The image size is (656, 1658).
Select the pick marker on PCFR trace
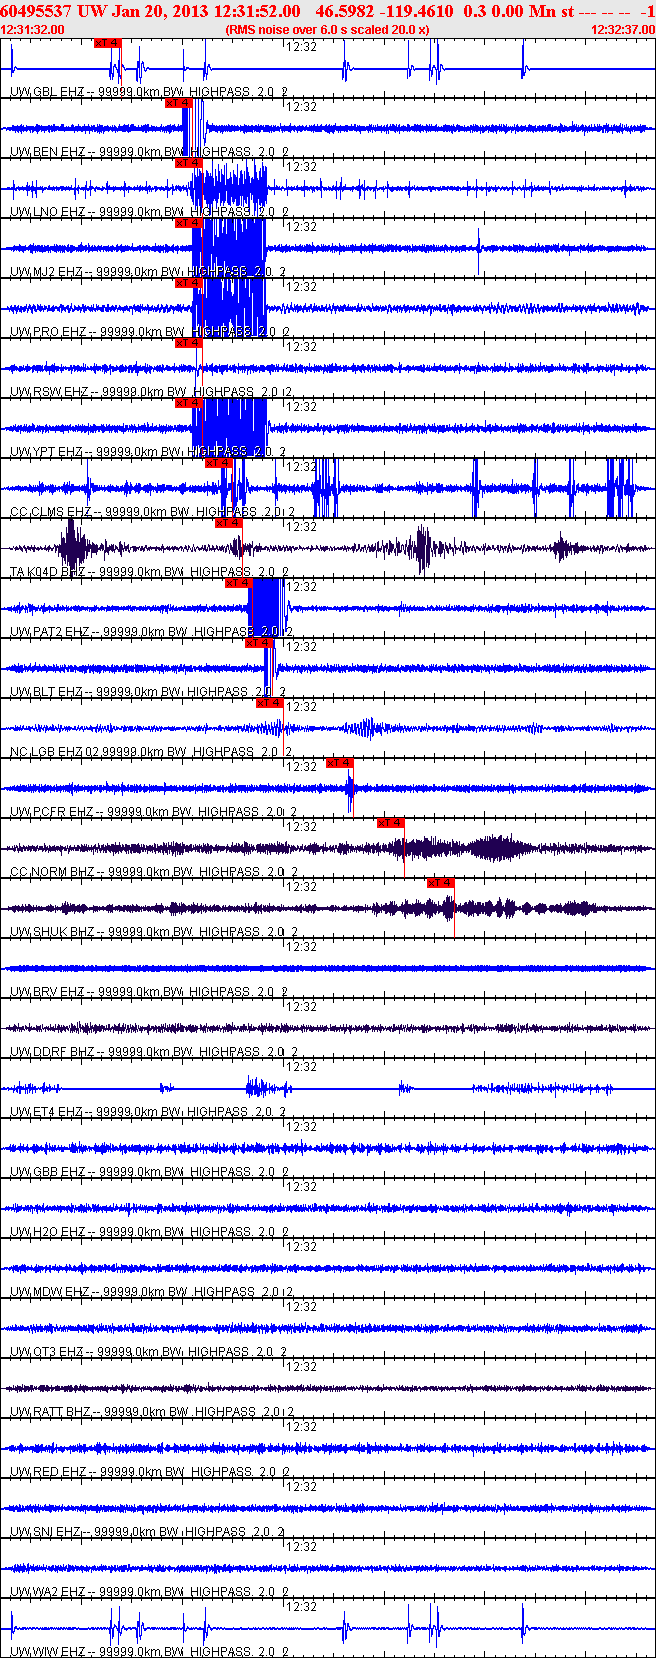(x=339, y=763)
